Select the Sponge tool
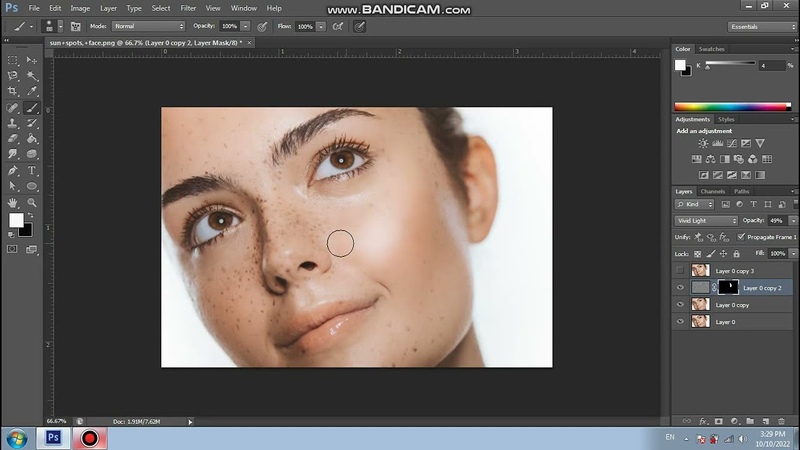Viewport: 800px width, 450px height. click(32, 154)
